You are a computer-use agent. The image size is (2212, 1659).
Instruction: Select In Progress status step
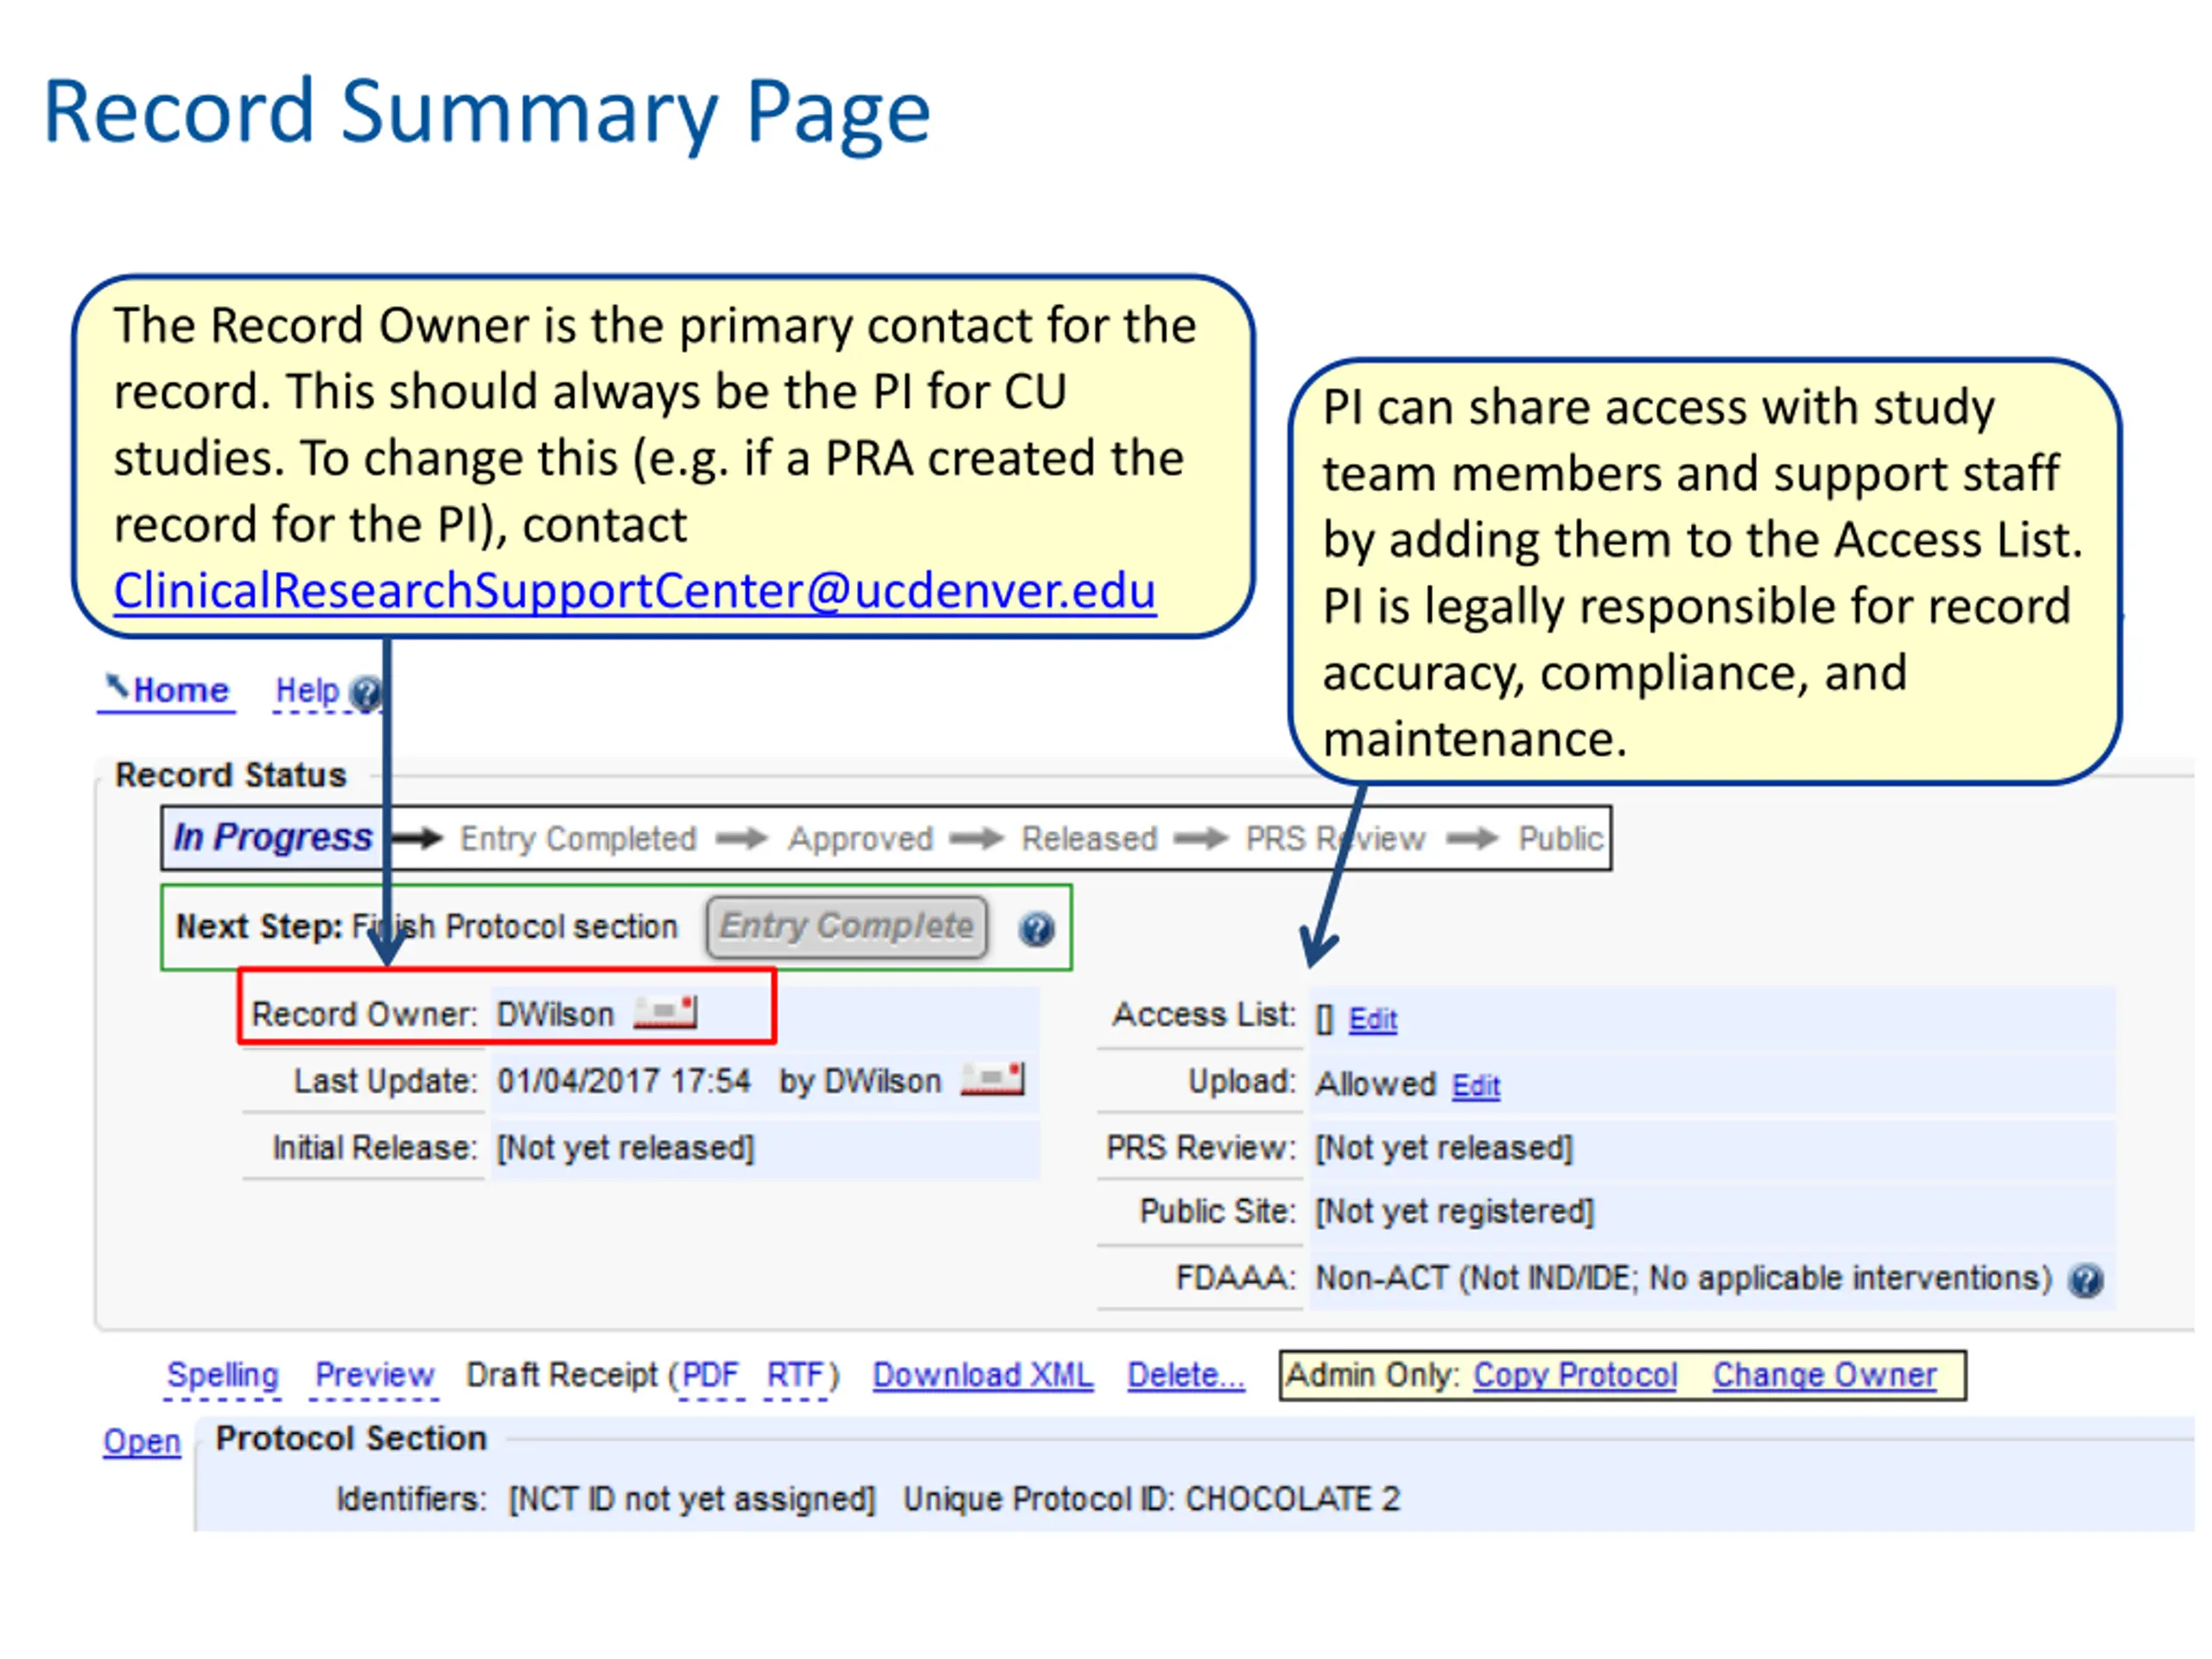pos(272,836)
